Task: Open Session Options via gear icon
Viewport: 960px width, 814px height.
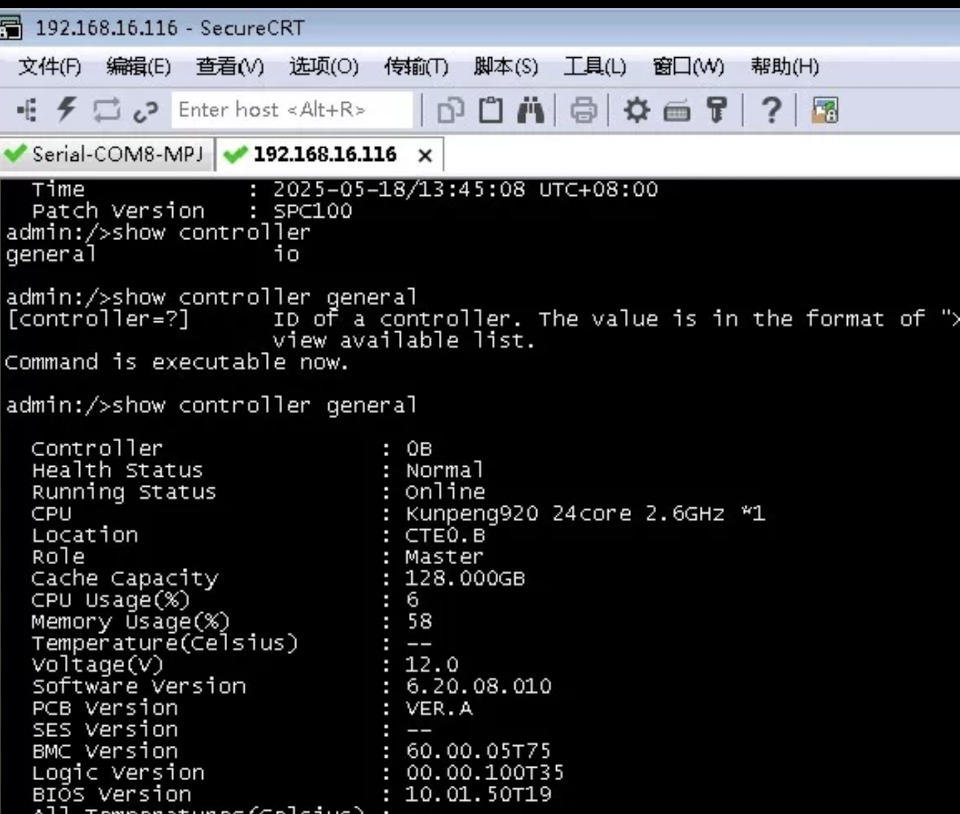Action: 637,110
